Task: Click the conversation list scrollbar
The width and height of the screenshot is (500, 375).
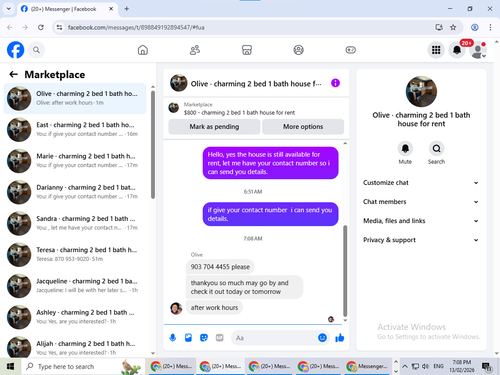Action: [x=153, y=145]
